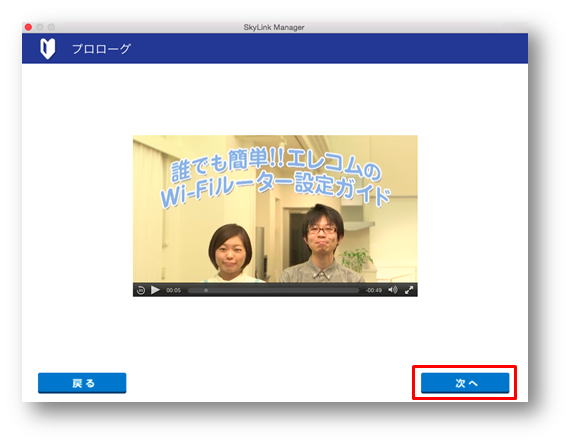The width and height of the screenshot is (570, 444).
Task: Expand the video to fullscreen
Action: click(409, 290)
